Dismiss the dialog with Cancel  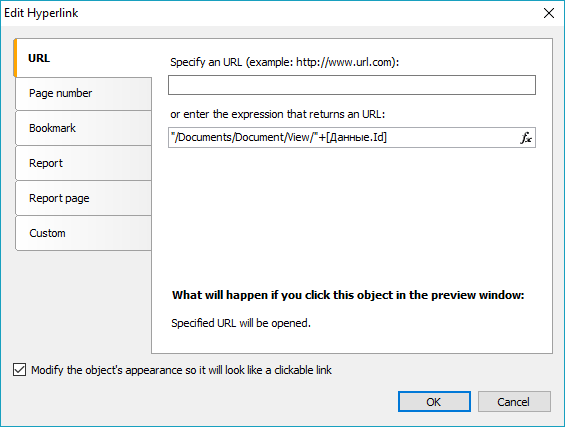[x=514, y=401]
